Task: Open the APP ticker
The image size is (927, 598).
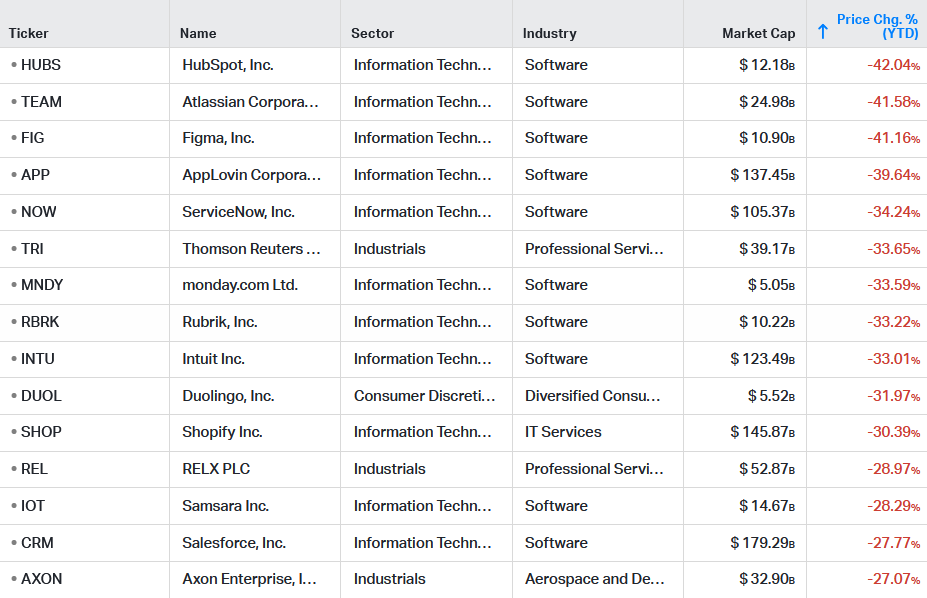Action: (x=35, y=175)
